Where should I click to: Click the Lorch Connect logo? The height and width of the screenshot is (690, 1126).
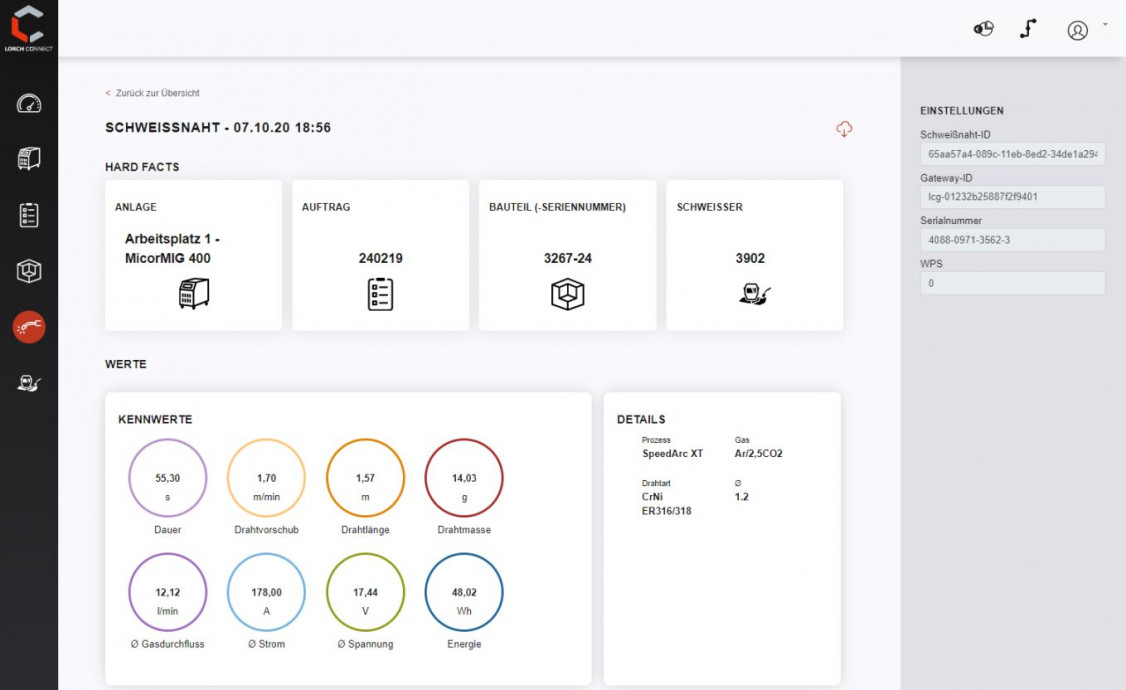(x=28, y=28)
